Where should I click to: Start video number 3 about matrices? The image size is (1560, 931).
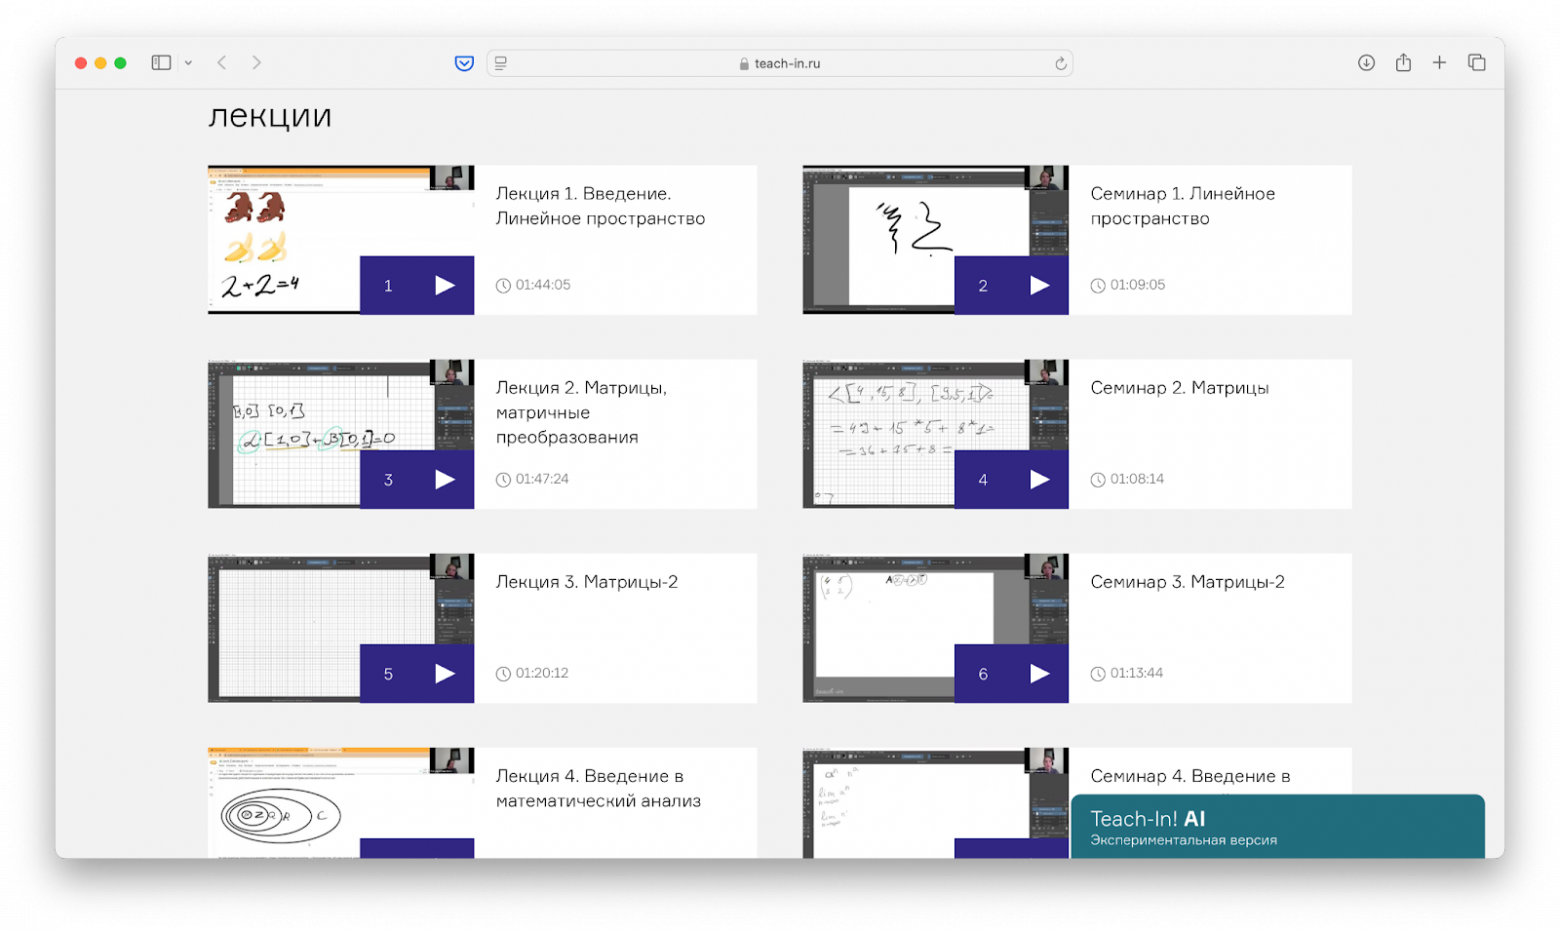tap(444, 480)
